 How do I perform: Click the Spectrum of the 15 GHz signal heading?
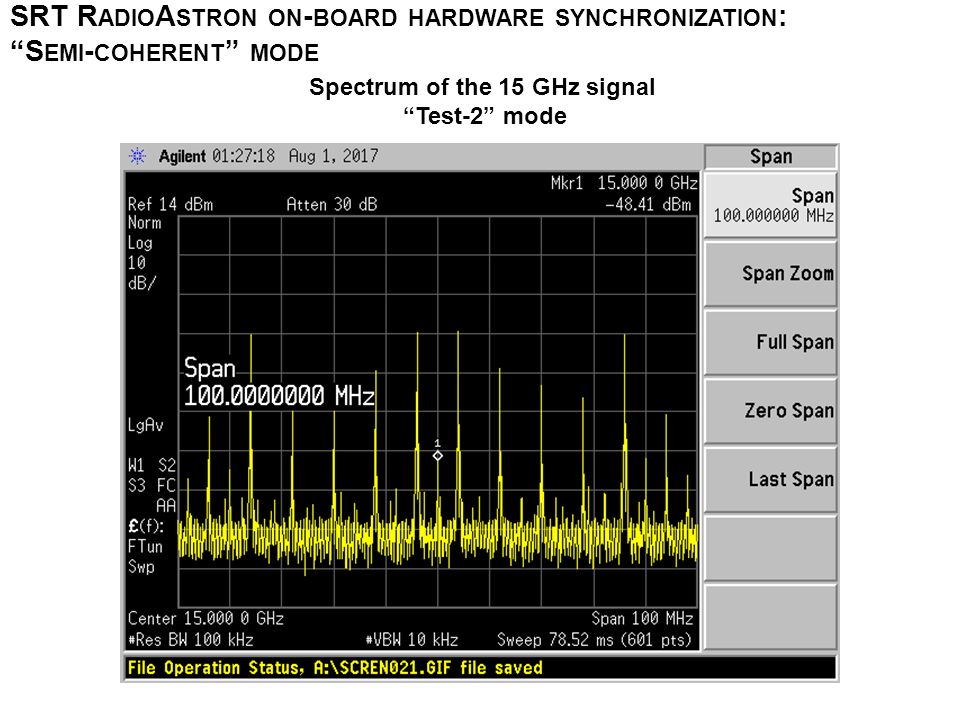(x=482, y=87)
